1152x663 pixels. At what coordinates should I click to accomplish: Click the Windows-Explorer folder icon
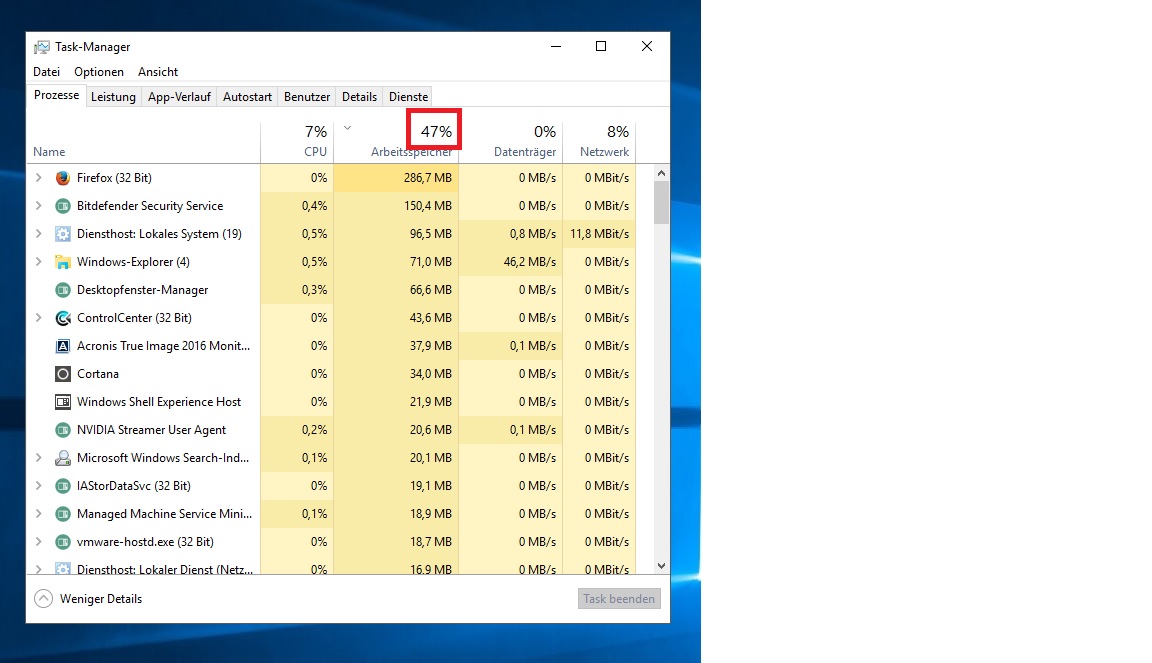pos(63,262)
